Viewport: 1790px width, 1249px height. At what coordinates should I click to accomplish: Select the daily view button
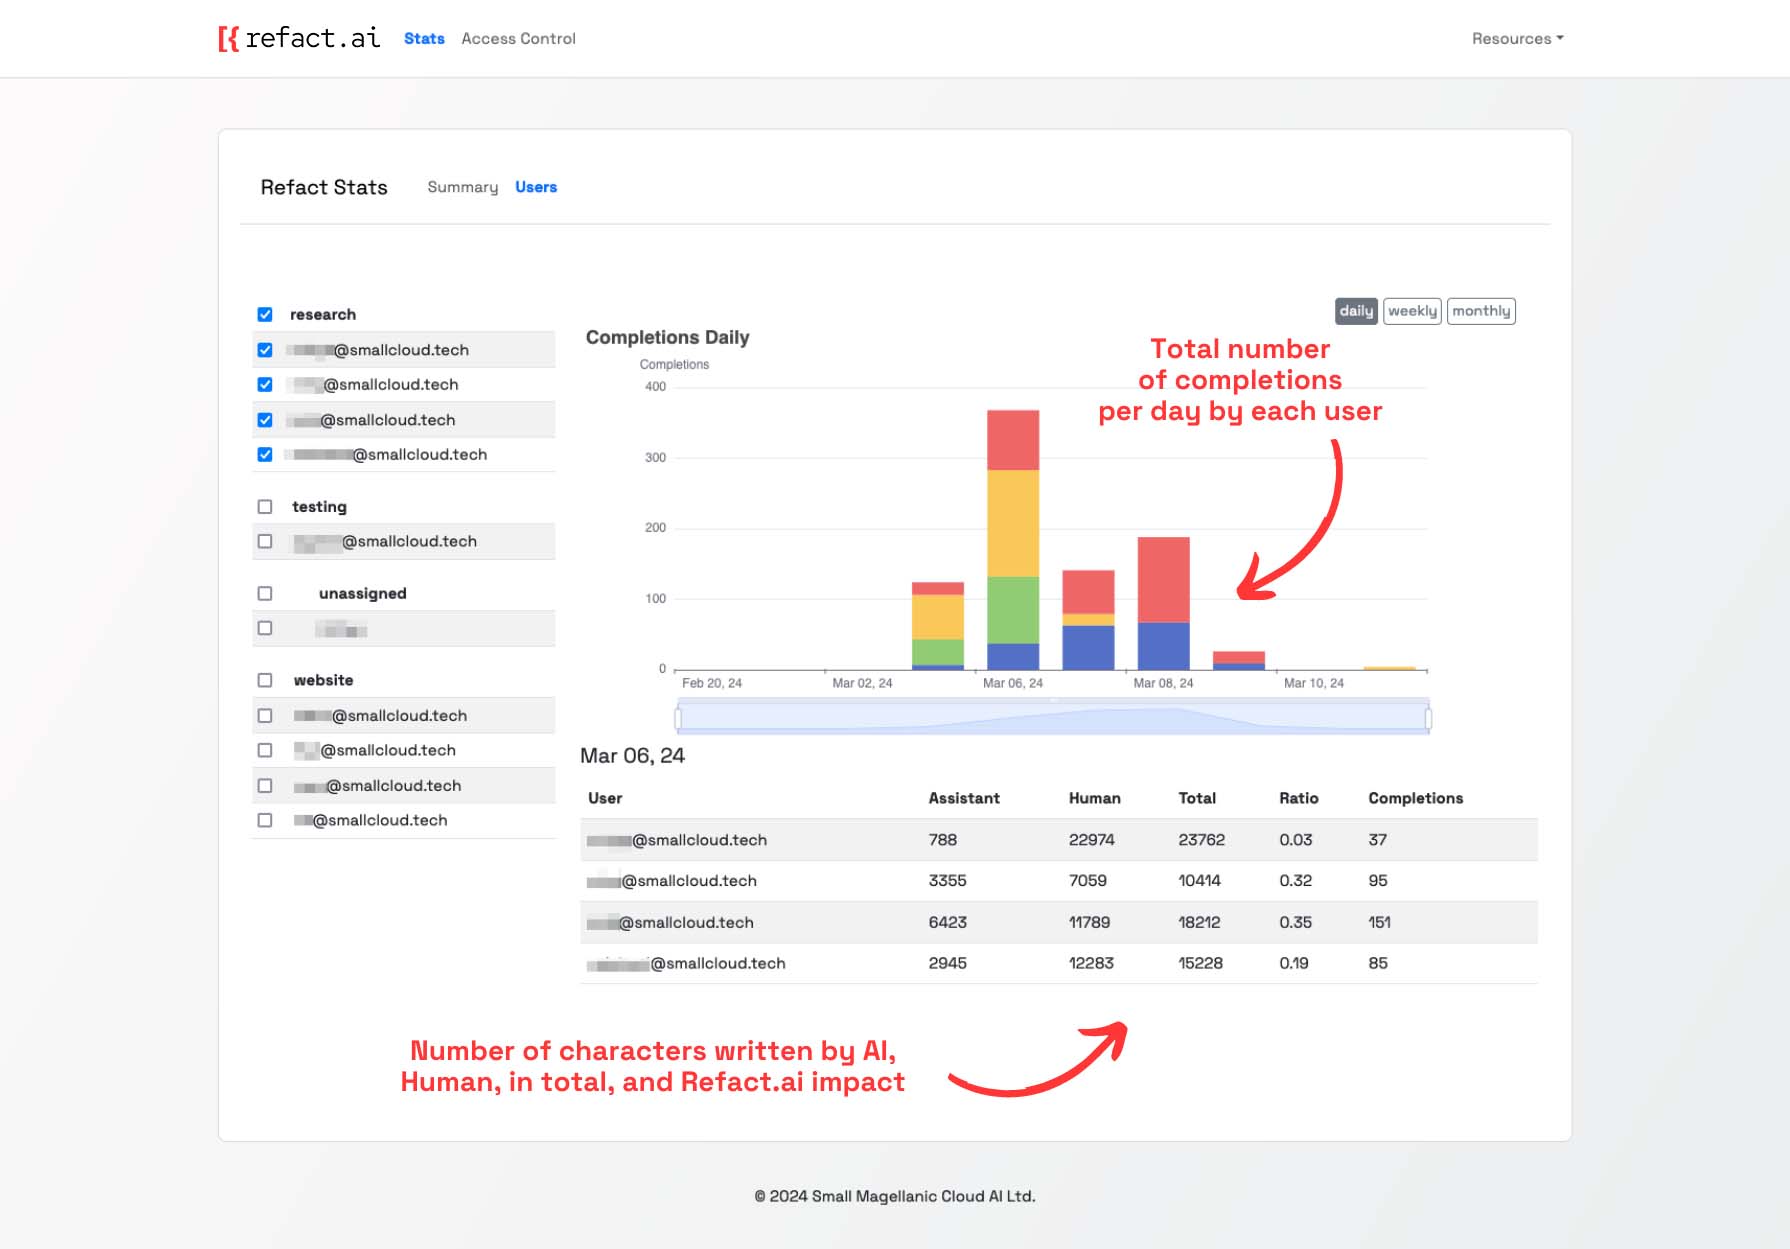coord(1356,311)
